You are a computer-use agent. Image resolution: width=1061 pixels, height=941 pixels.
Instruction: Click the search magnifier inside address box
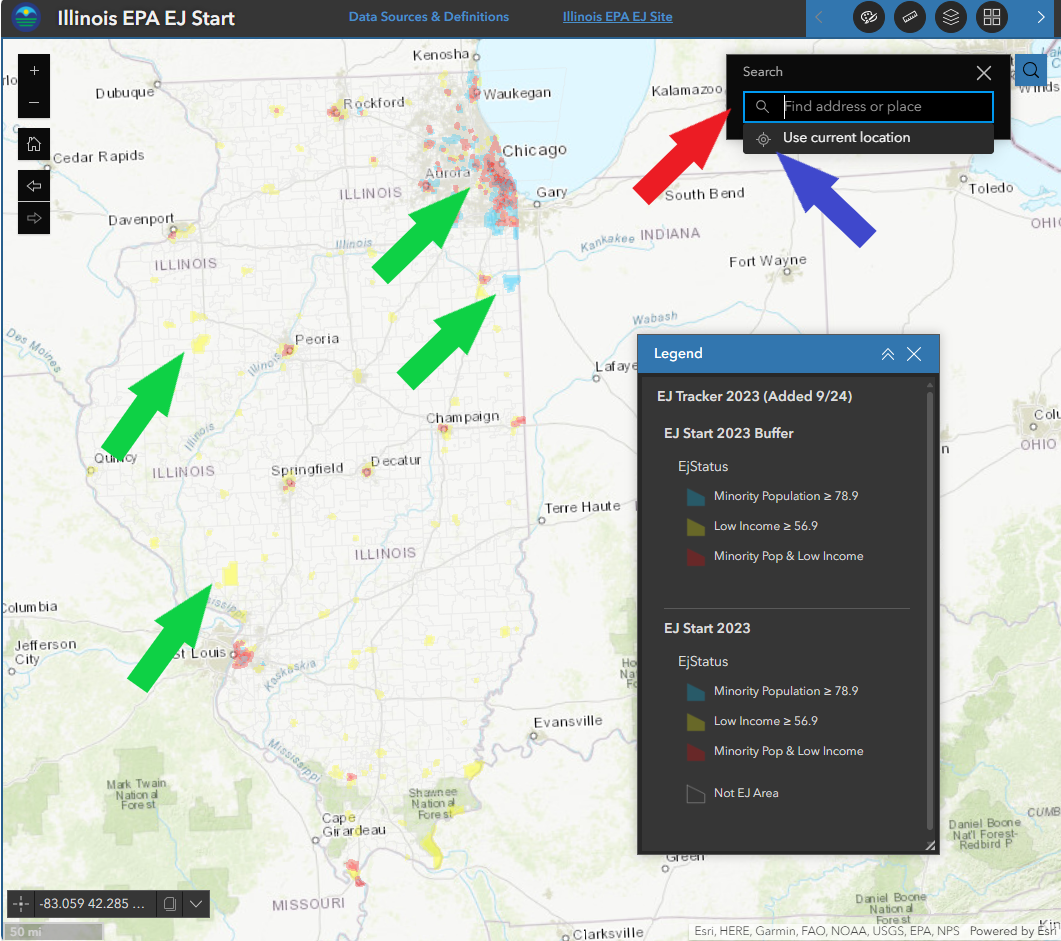tap(763, 106)
